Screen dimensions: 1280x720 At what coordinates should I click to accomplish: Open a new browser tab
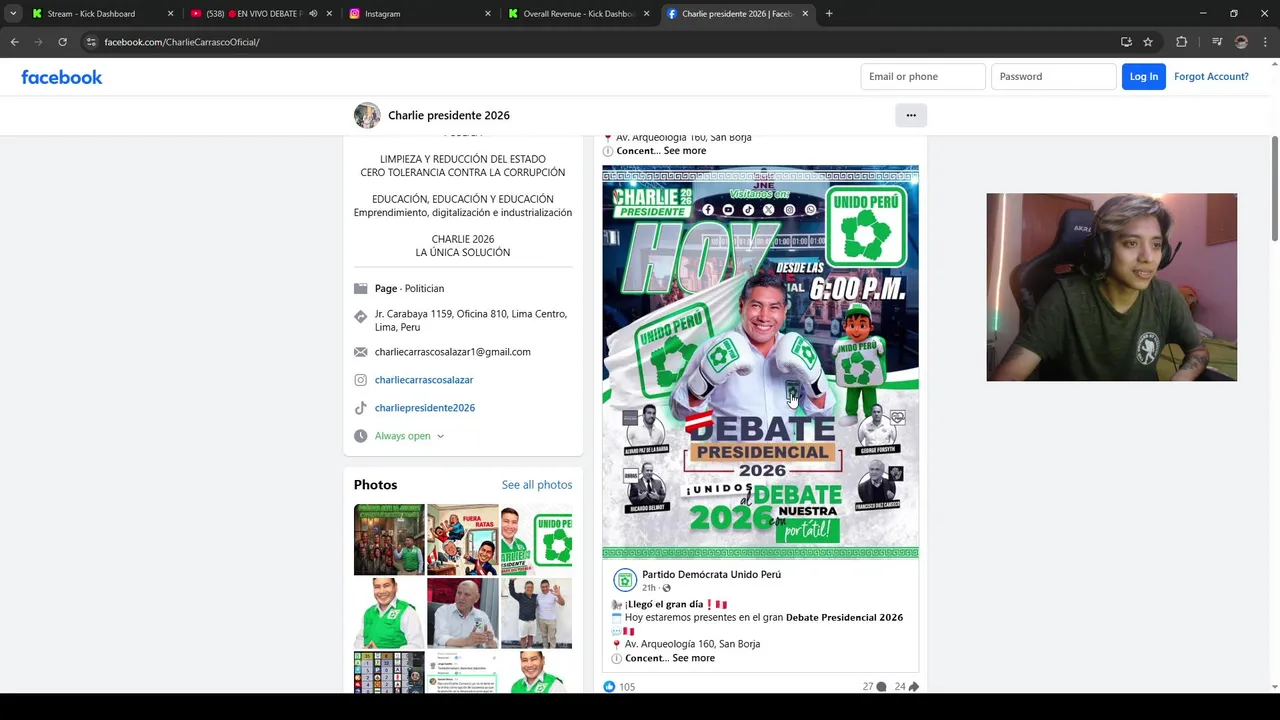(x=829, y=14)
